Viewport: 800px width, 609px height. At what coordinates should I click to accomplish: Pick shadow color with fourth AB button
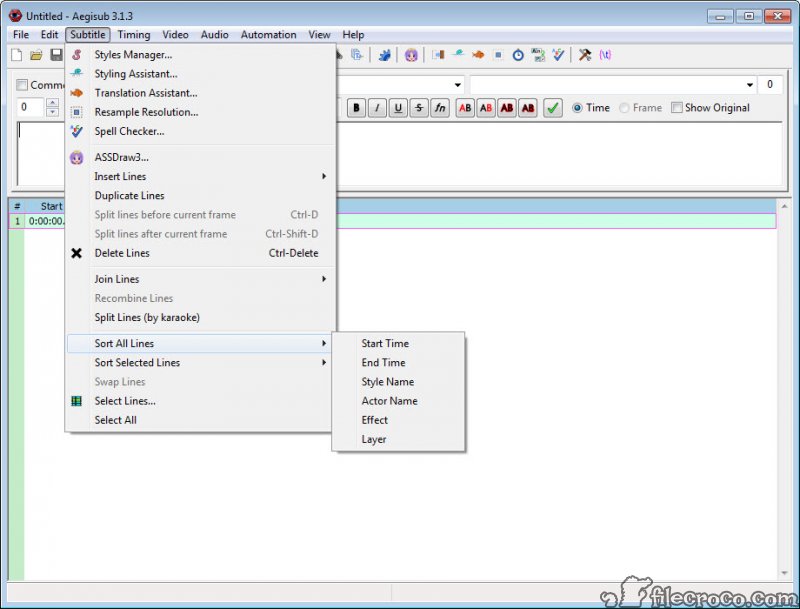(x=528, y=108)
